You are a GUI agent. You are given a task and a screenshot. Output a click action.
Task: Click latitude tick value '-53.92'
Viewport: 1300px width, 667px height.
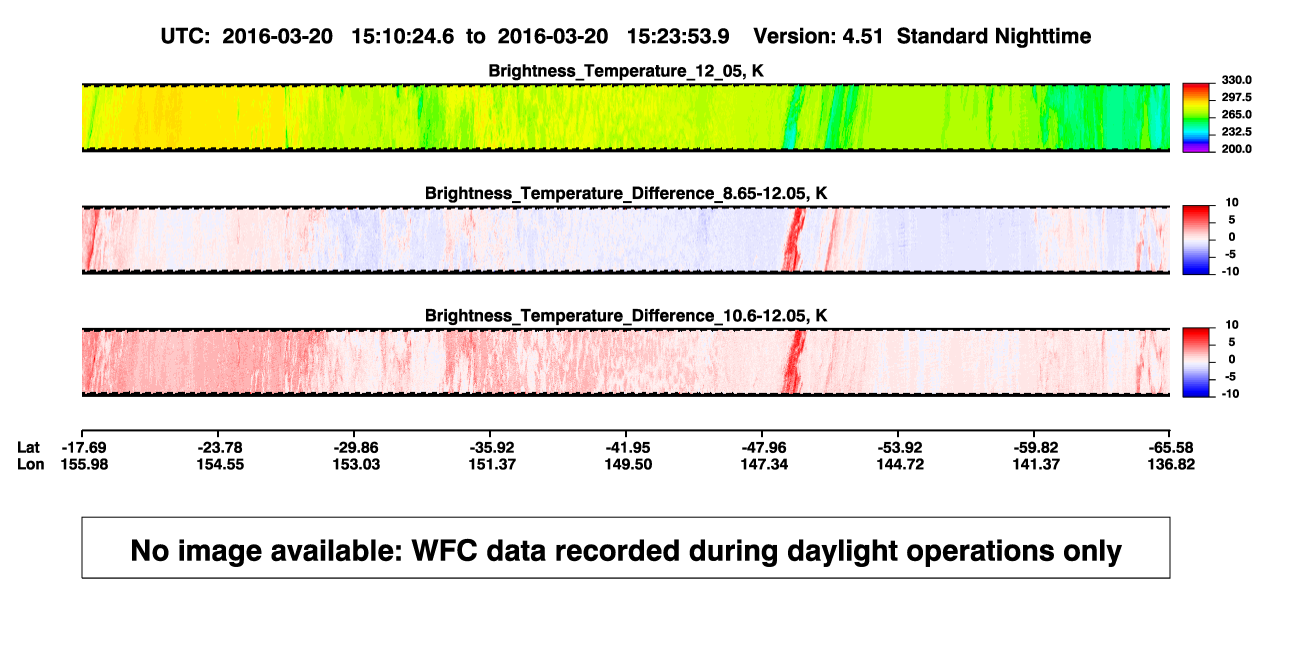coord(899,447)
